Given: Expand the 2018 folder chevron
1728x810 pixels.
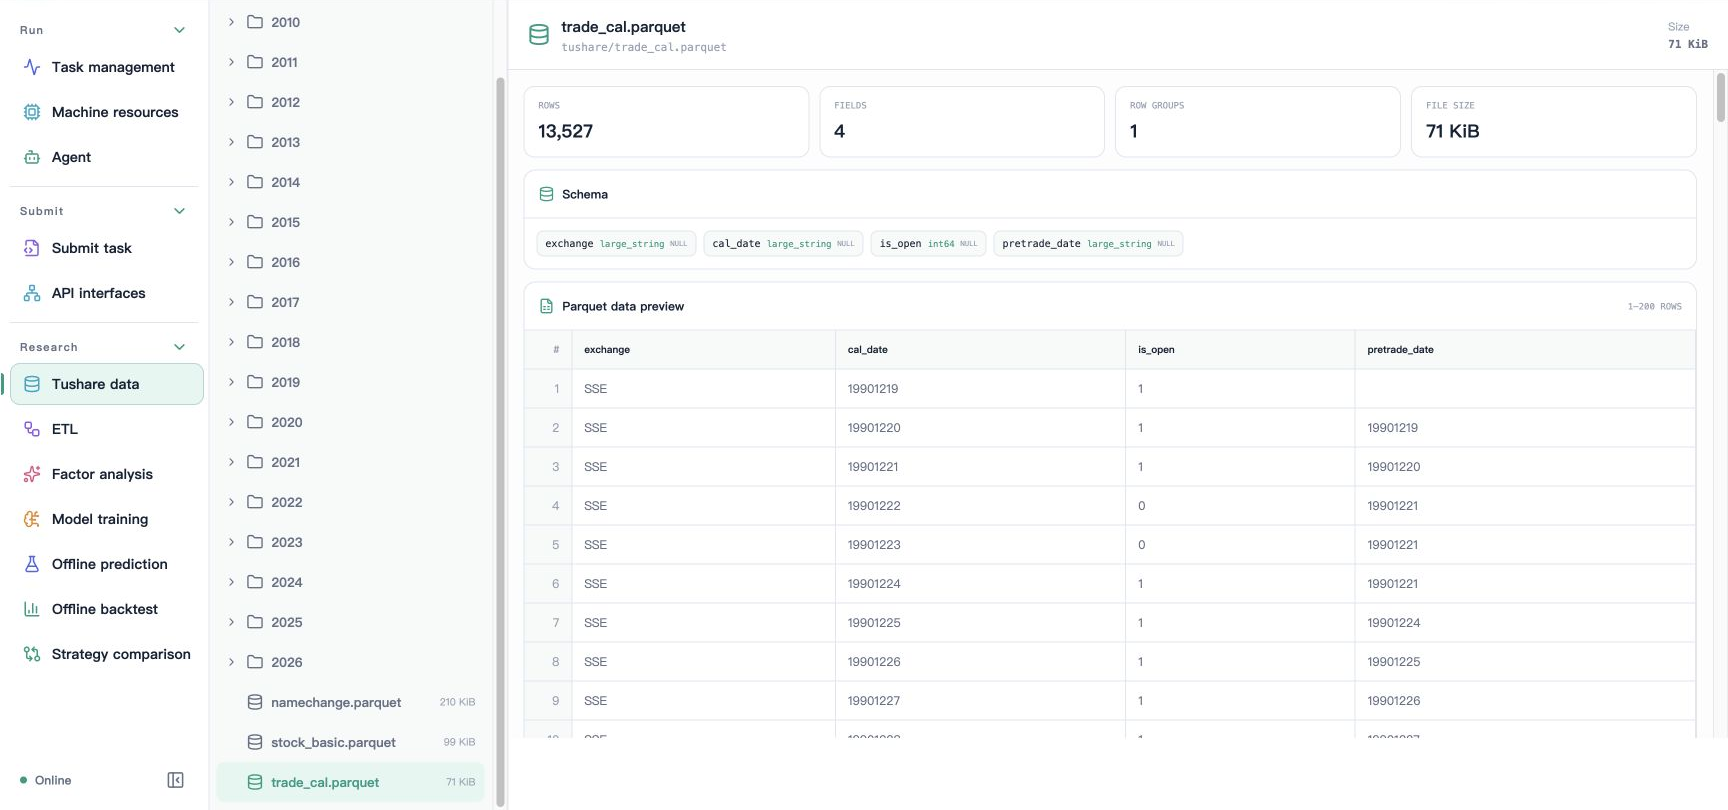Looking at the screenshot, I should [x=231, y=342].
